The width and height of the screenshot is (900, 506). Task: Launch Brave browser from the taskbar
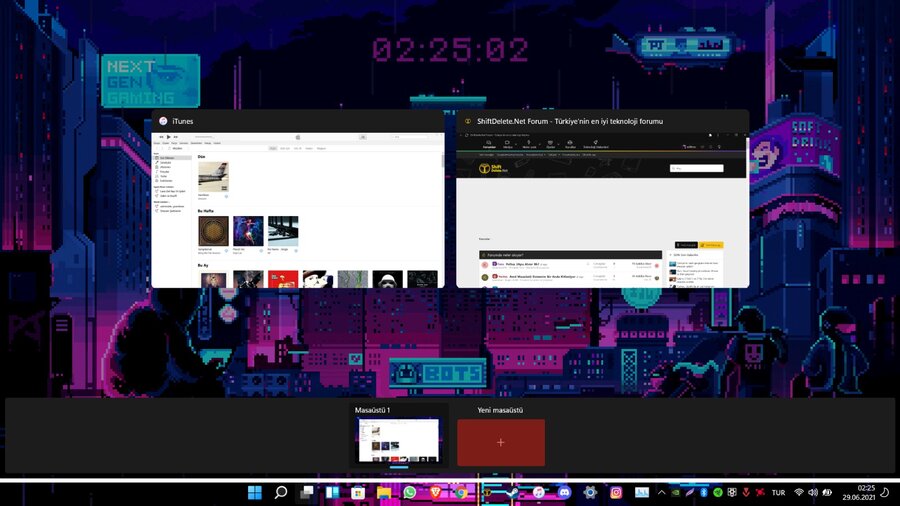436,492
